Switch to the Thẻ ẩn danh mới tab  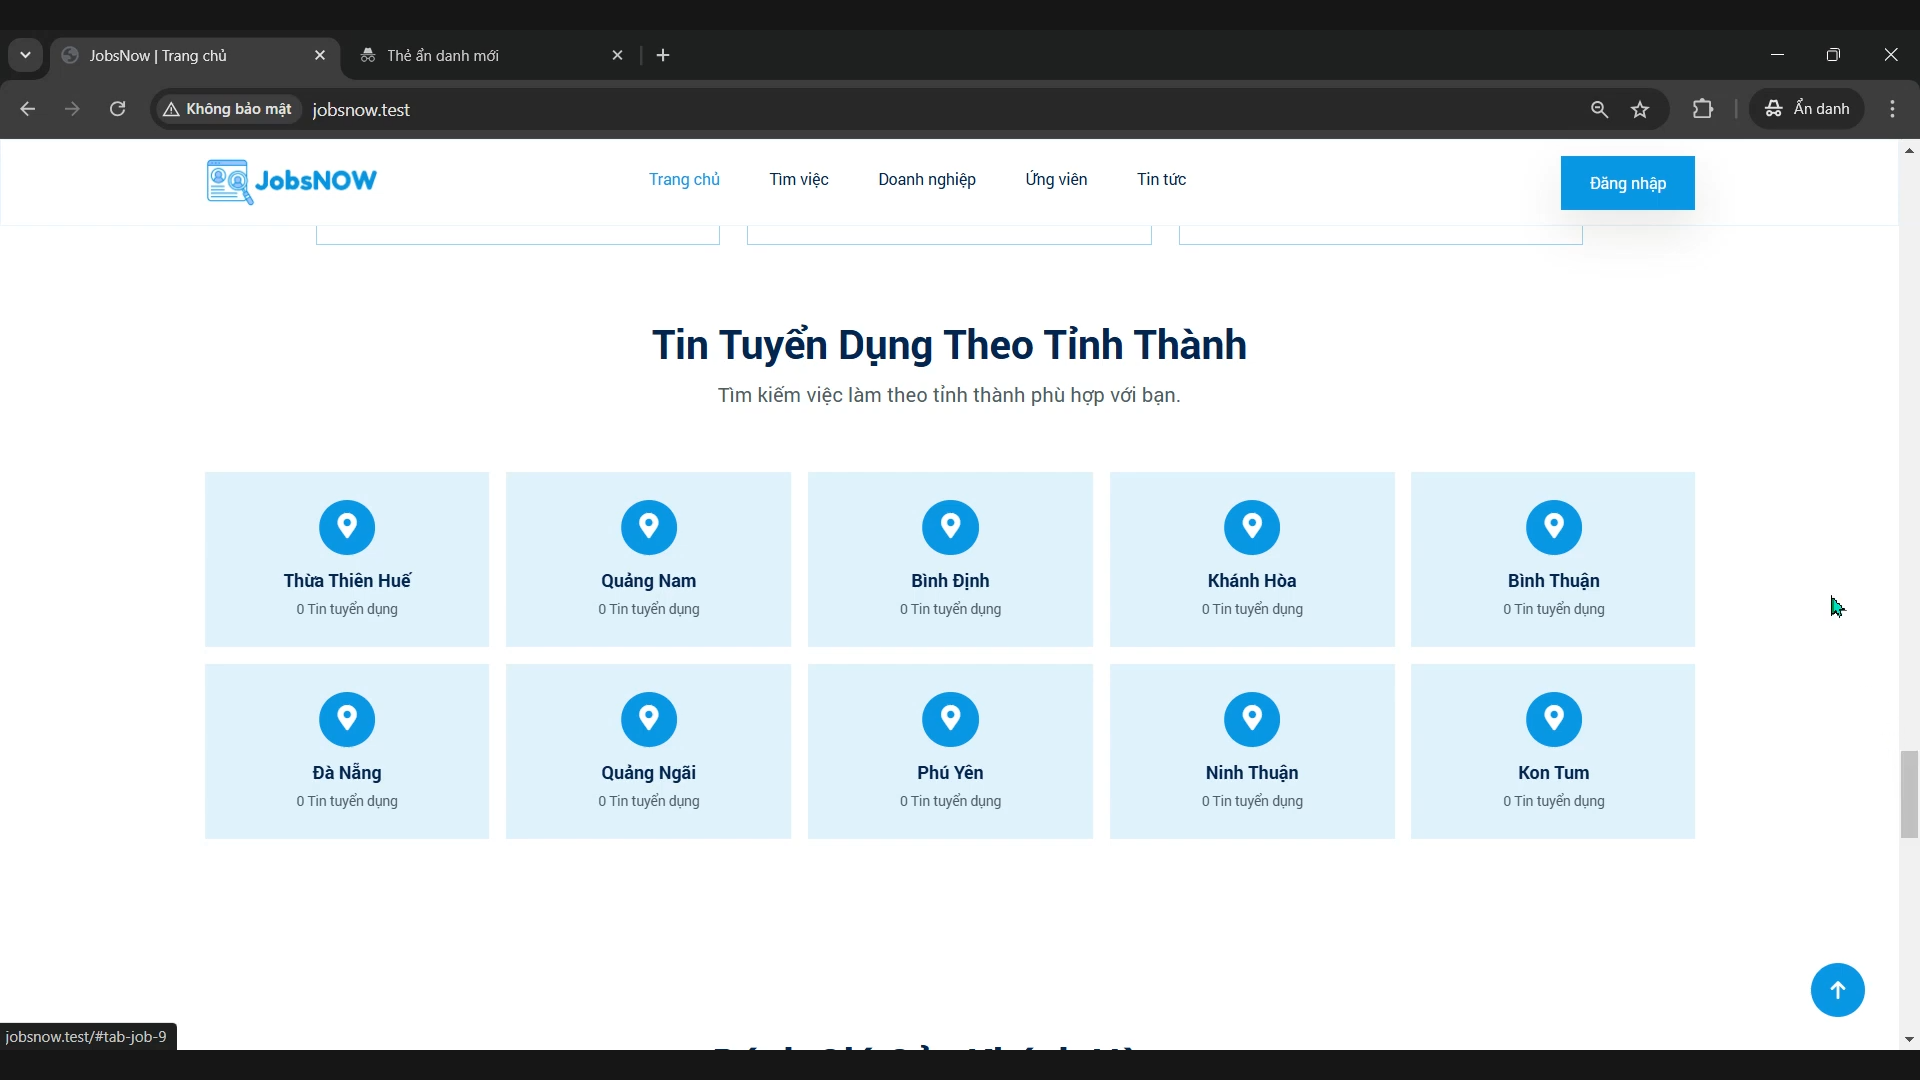(493, 56)
